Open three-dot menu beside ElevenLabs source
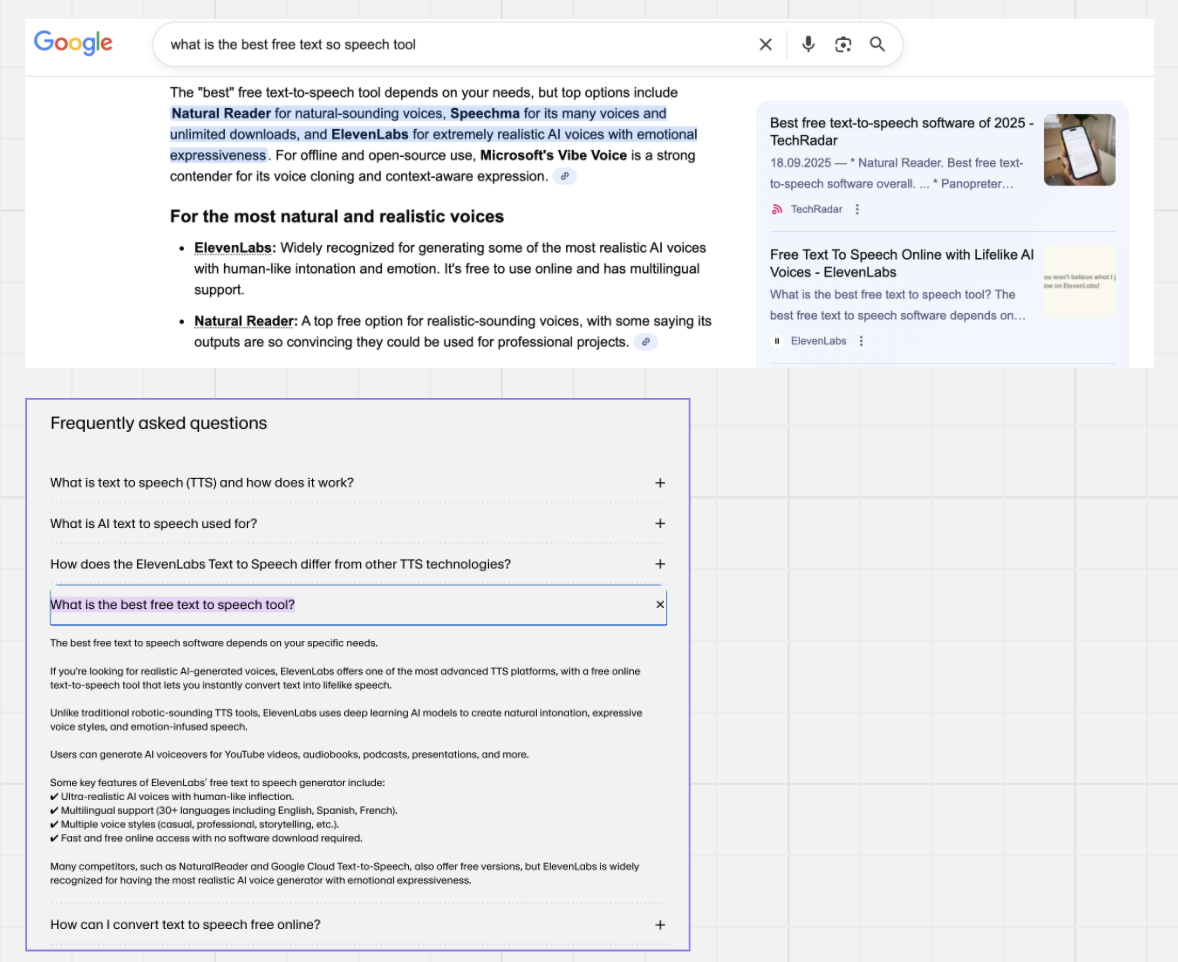Screen dimensions: 1178x962 pos(861,341)
